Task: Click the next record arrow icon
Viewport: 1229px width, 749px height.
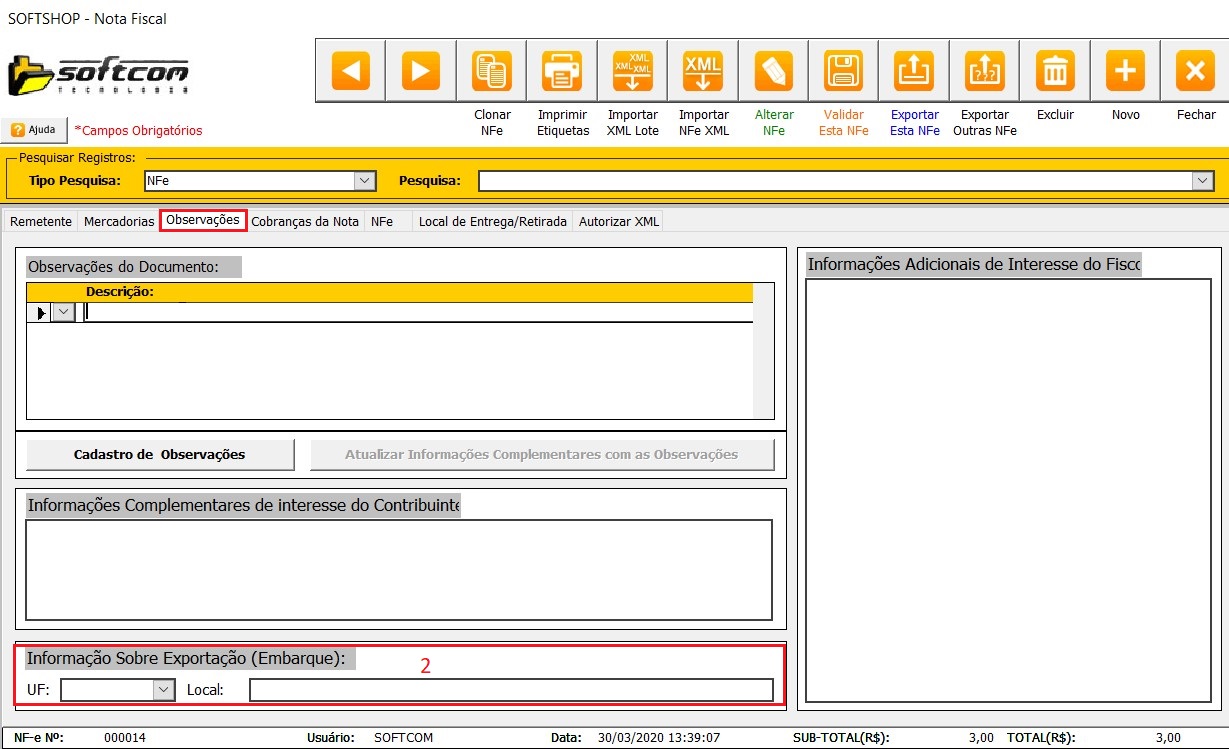Action: tap(421, 71)
